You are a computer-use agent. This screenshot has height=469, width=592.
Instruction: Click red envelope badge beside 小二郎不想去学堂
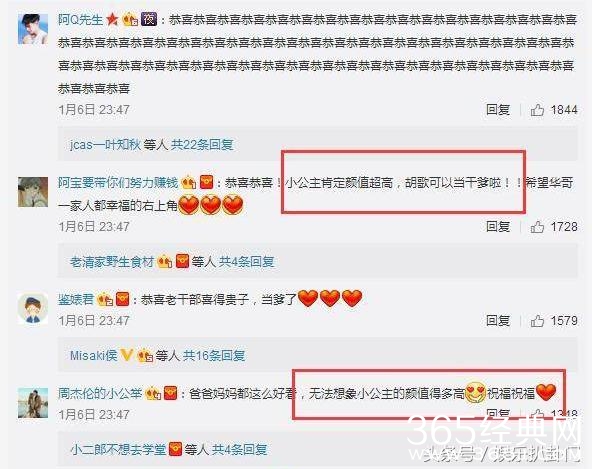coord(175,449)
